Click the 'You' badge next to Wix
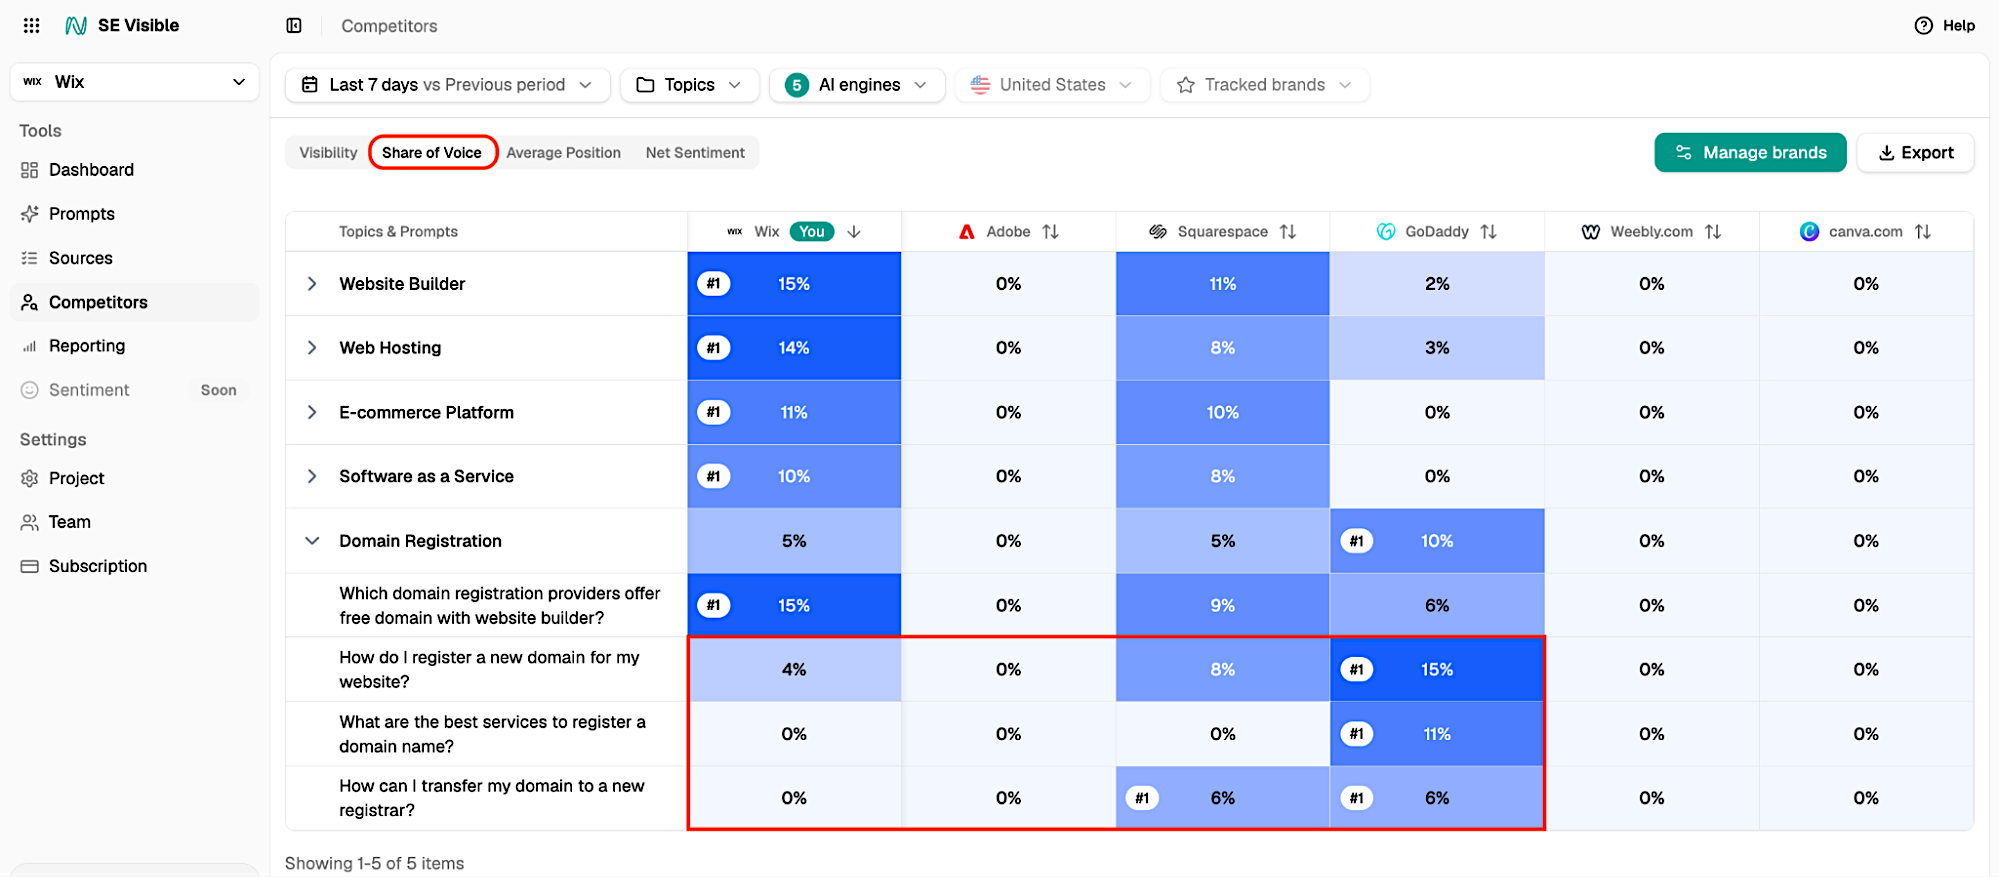Image resolution: width=1999 pixels, height=877 pixels. 812,232
